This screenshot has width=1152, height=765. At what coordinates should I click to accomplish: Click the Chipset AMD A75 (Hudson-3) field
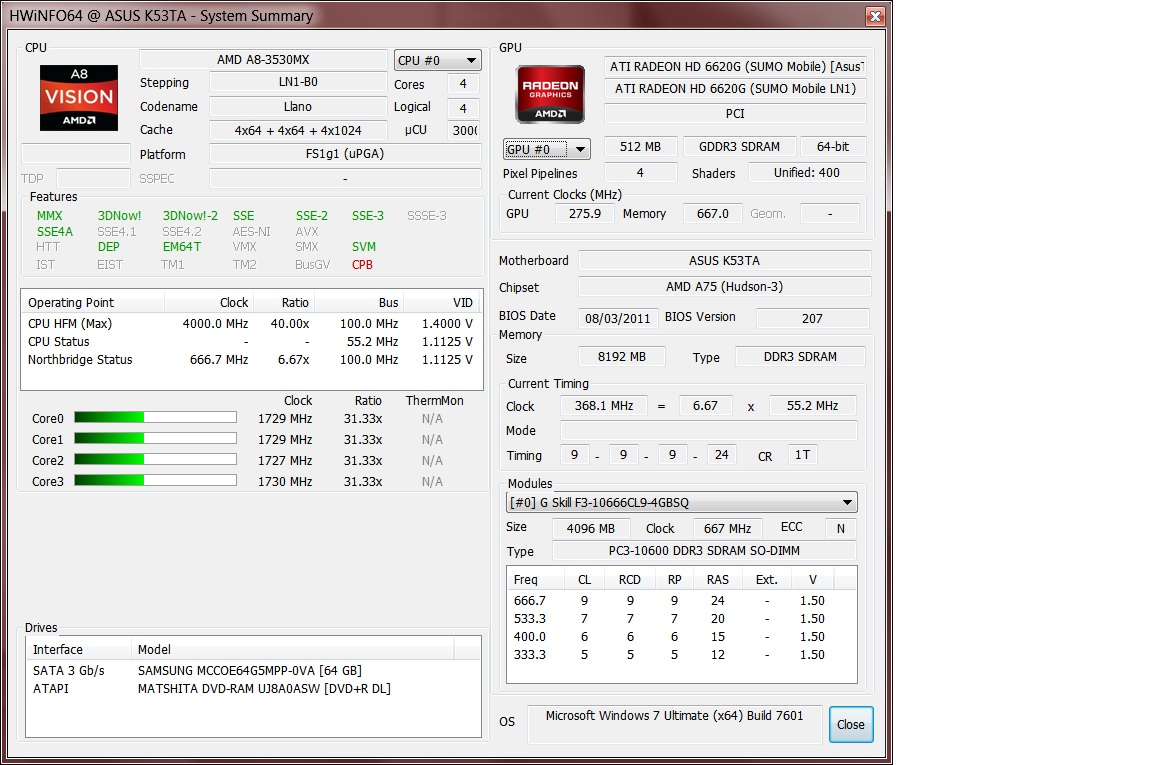click(x=724, y=287)
